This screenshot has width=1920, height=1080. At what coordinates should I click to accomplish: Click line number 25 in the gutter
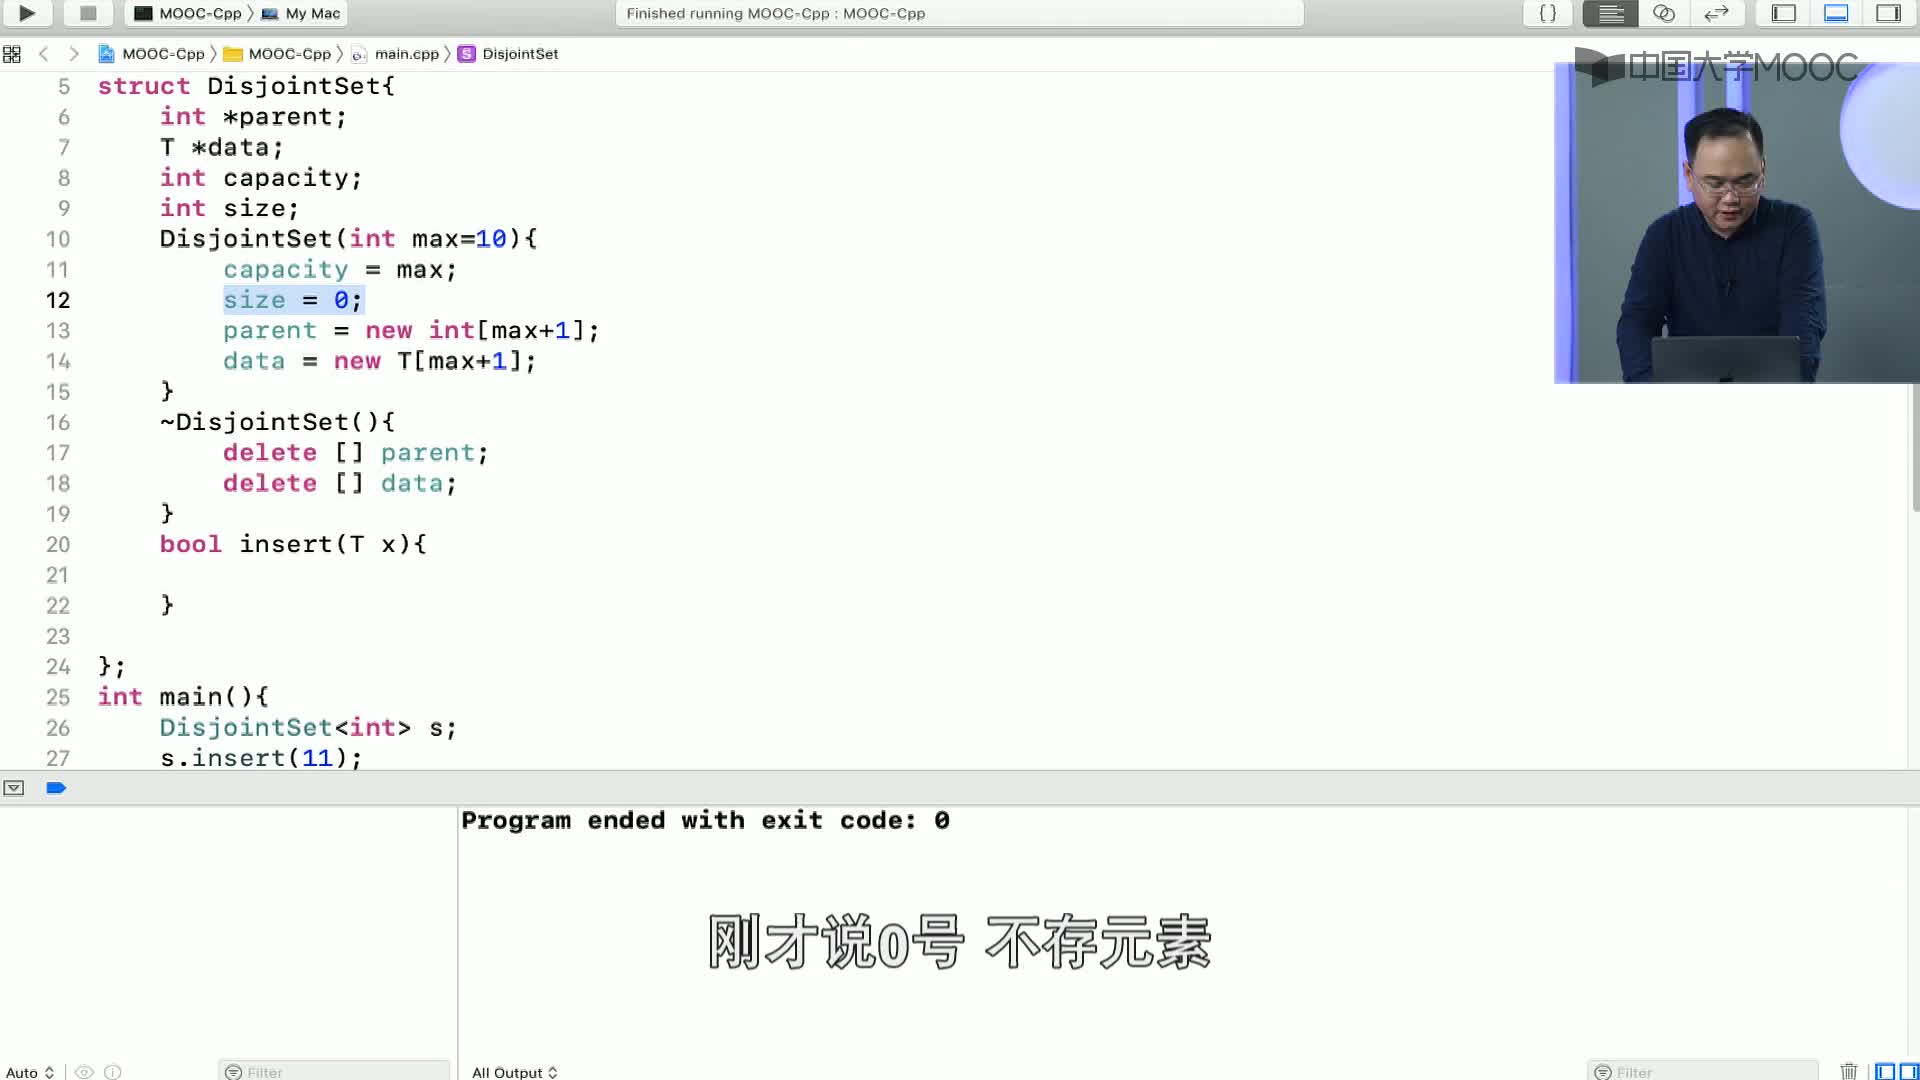click(x=58, y=698)
